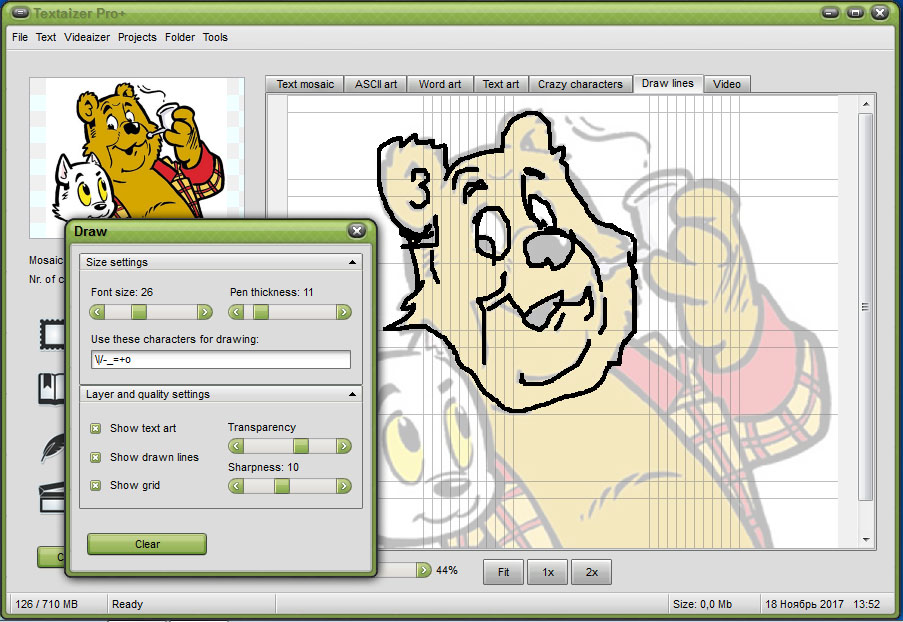The image size is (903, 622).
Task: Increase pen thickness with the right arrow
Action: click(x=344, y=312)
